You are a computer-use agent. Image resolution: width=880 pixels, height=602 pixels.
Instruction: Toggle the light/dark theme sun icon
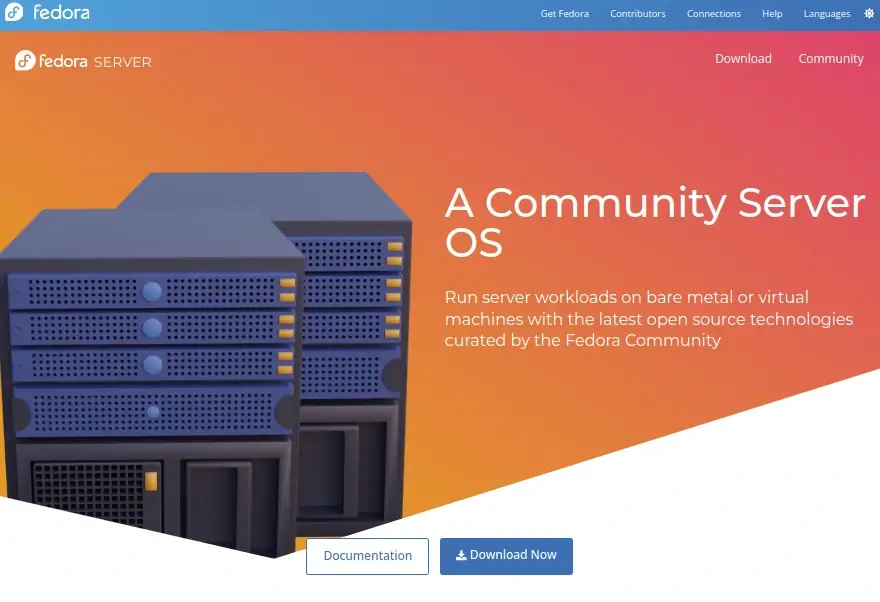click(869, 14)
